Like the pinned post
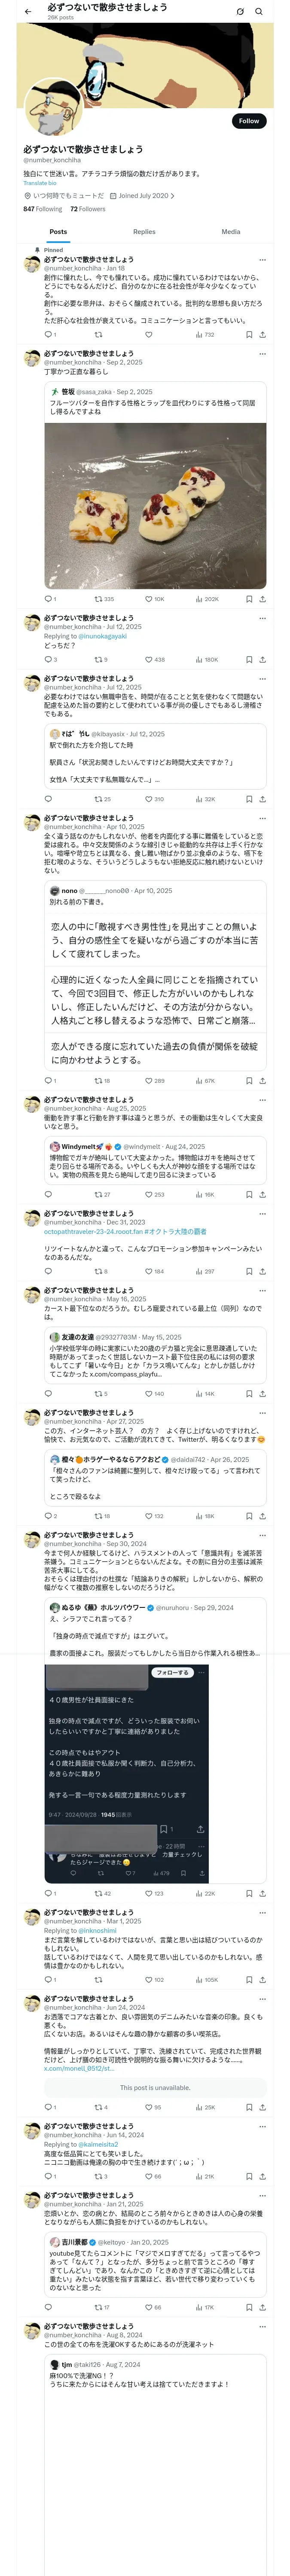Screen dimensions: 290x2576 [148, 334]
